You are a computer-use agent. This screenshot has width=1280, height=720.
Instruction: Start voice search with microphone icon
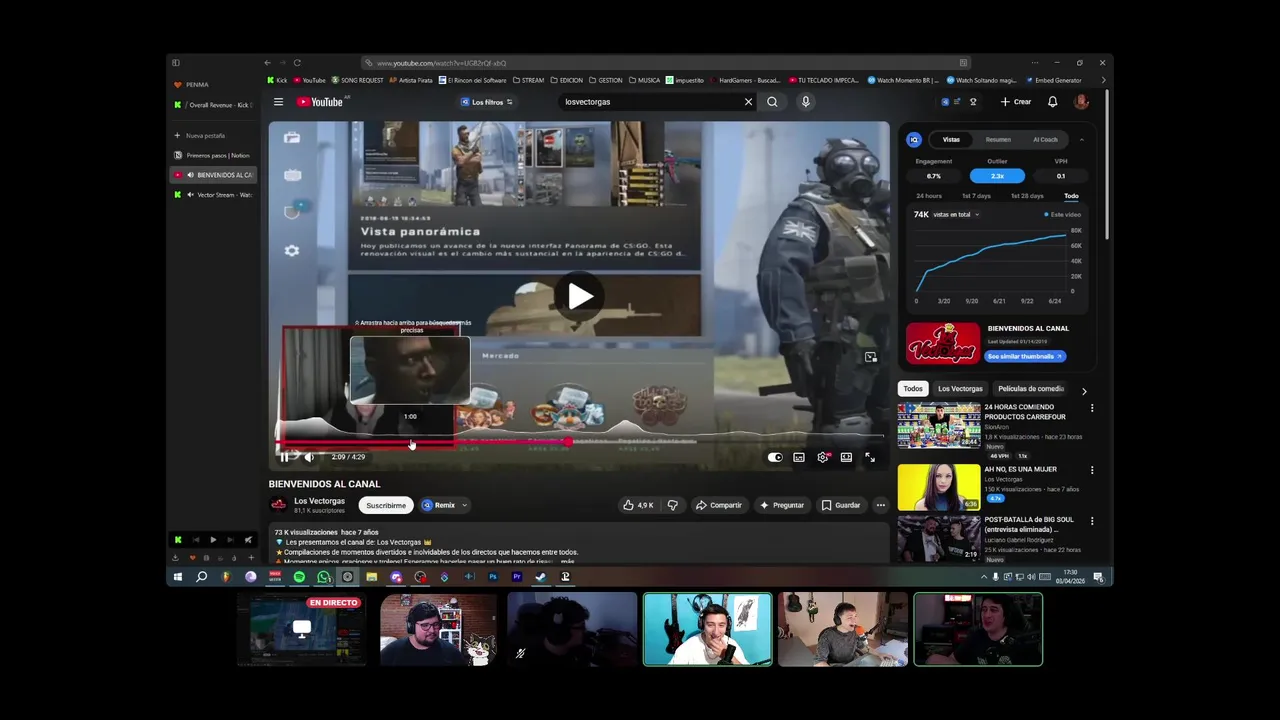(805, 102)
